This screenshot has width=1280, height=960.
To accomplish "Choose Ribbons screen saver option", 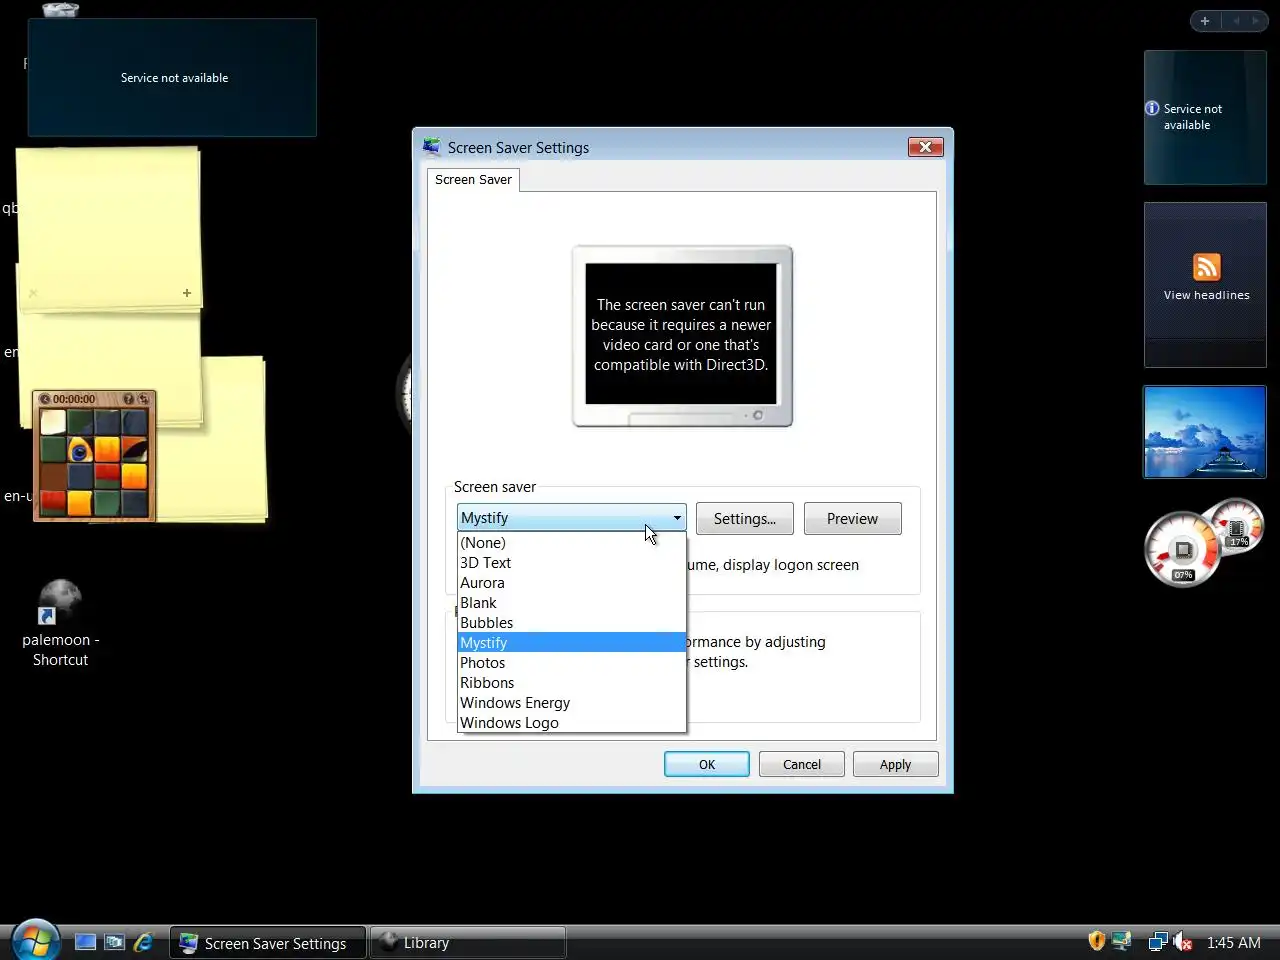I will click(571, 683).
